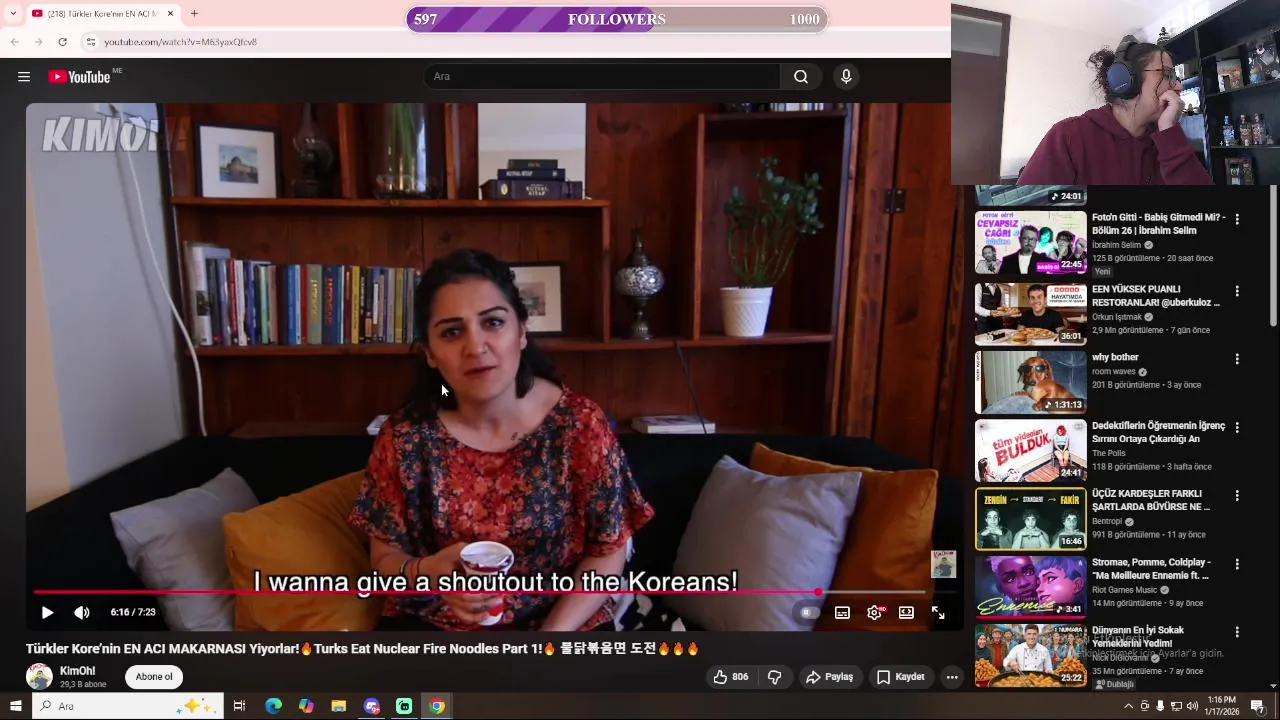1280x720 pixels.
Task: Open the KimOh! channel name link
Action: click(x=78, y=671)
